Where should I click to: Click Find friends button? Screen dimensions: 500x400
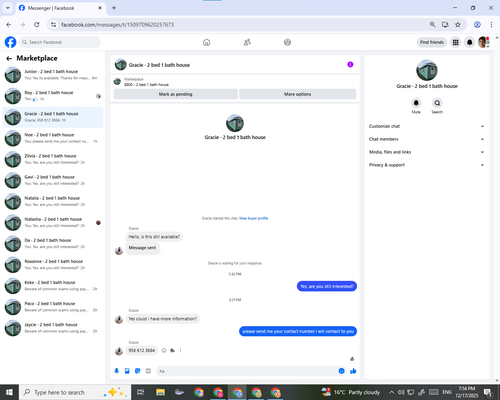pos(432,42)
